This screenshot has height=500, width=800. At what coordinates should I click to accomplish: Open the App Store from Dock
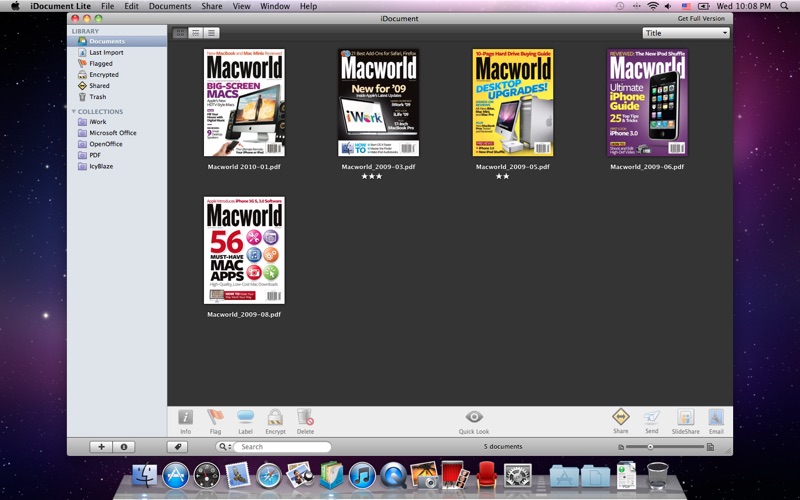point(176,476)
